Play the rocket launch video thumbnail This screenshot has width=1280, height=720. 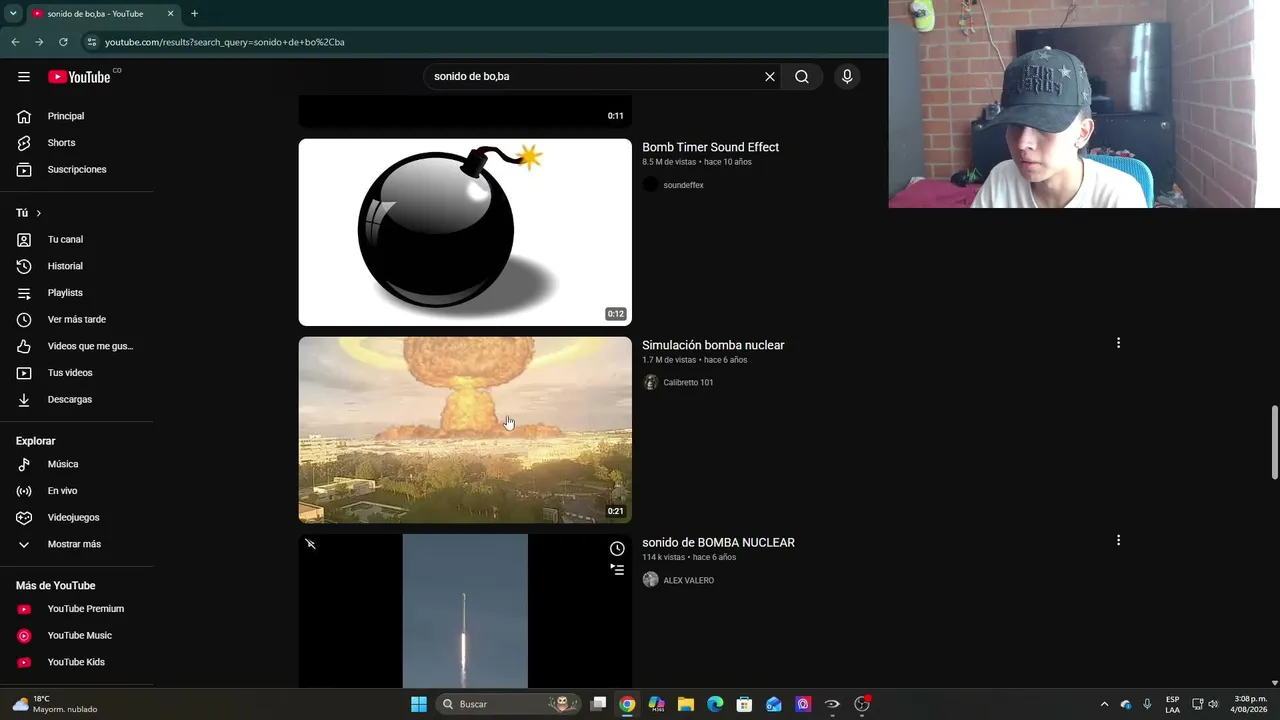point(465,611)
